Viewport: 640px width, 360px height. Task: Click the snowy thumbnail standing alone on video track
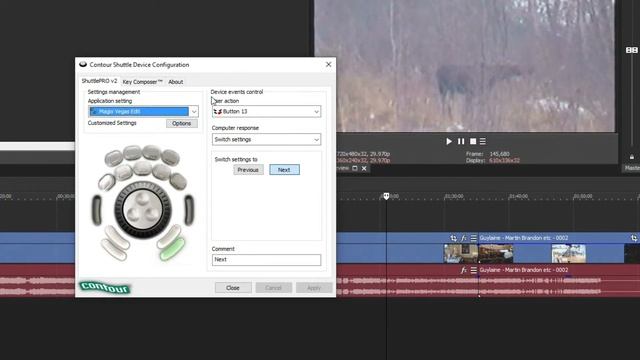[569, 253]
